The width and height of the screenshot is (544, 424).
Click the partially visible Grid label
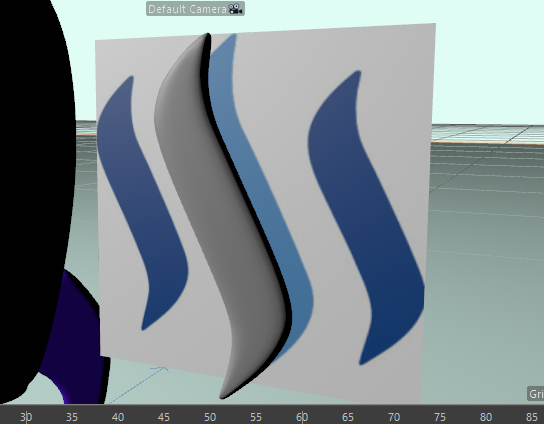tap(536, 394)
